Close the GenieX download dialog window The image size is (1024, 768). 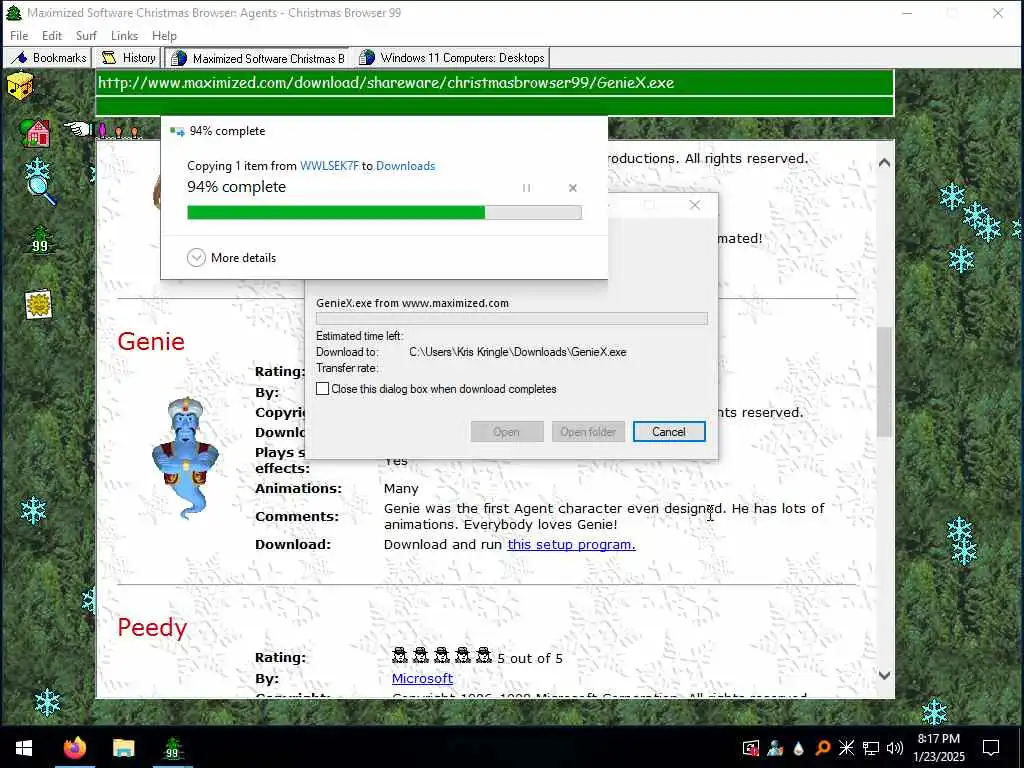(x=695, y=205)
